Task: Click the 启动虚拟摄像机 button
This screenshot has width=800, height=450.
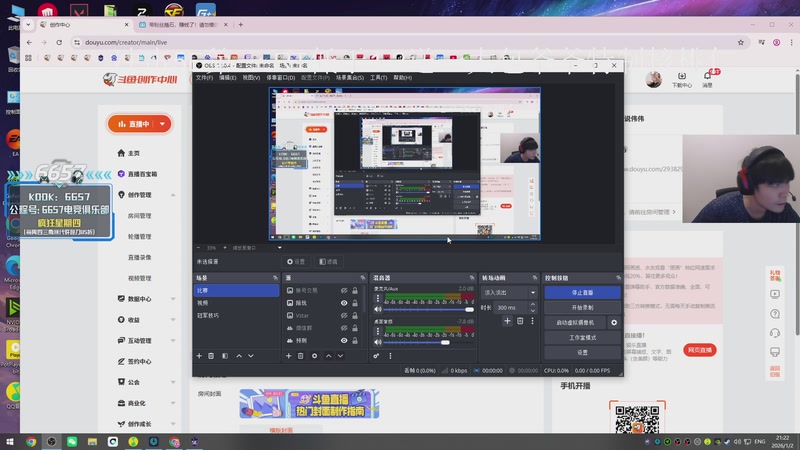Action: pyautogui.click(x=575, y=322)
